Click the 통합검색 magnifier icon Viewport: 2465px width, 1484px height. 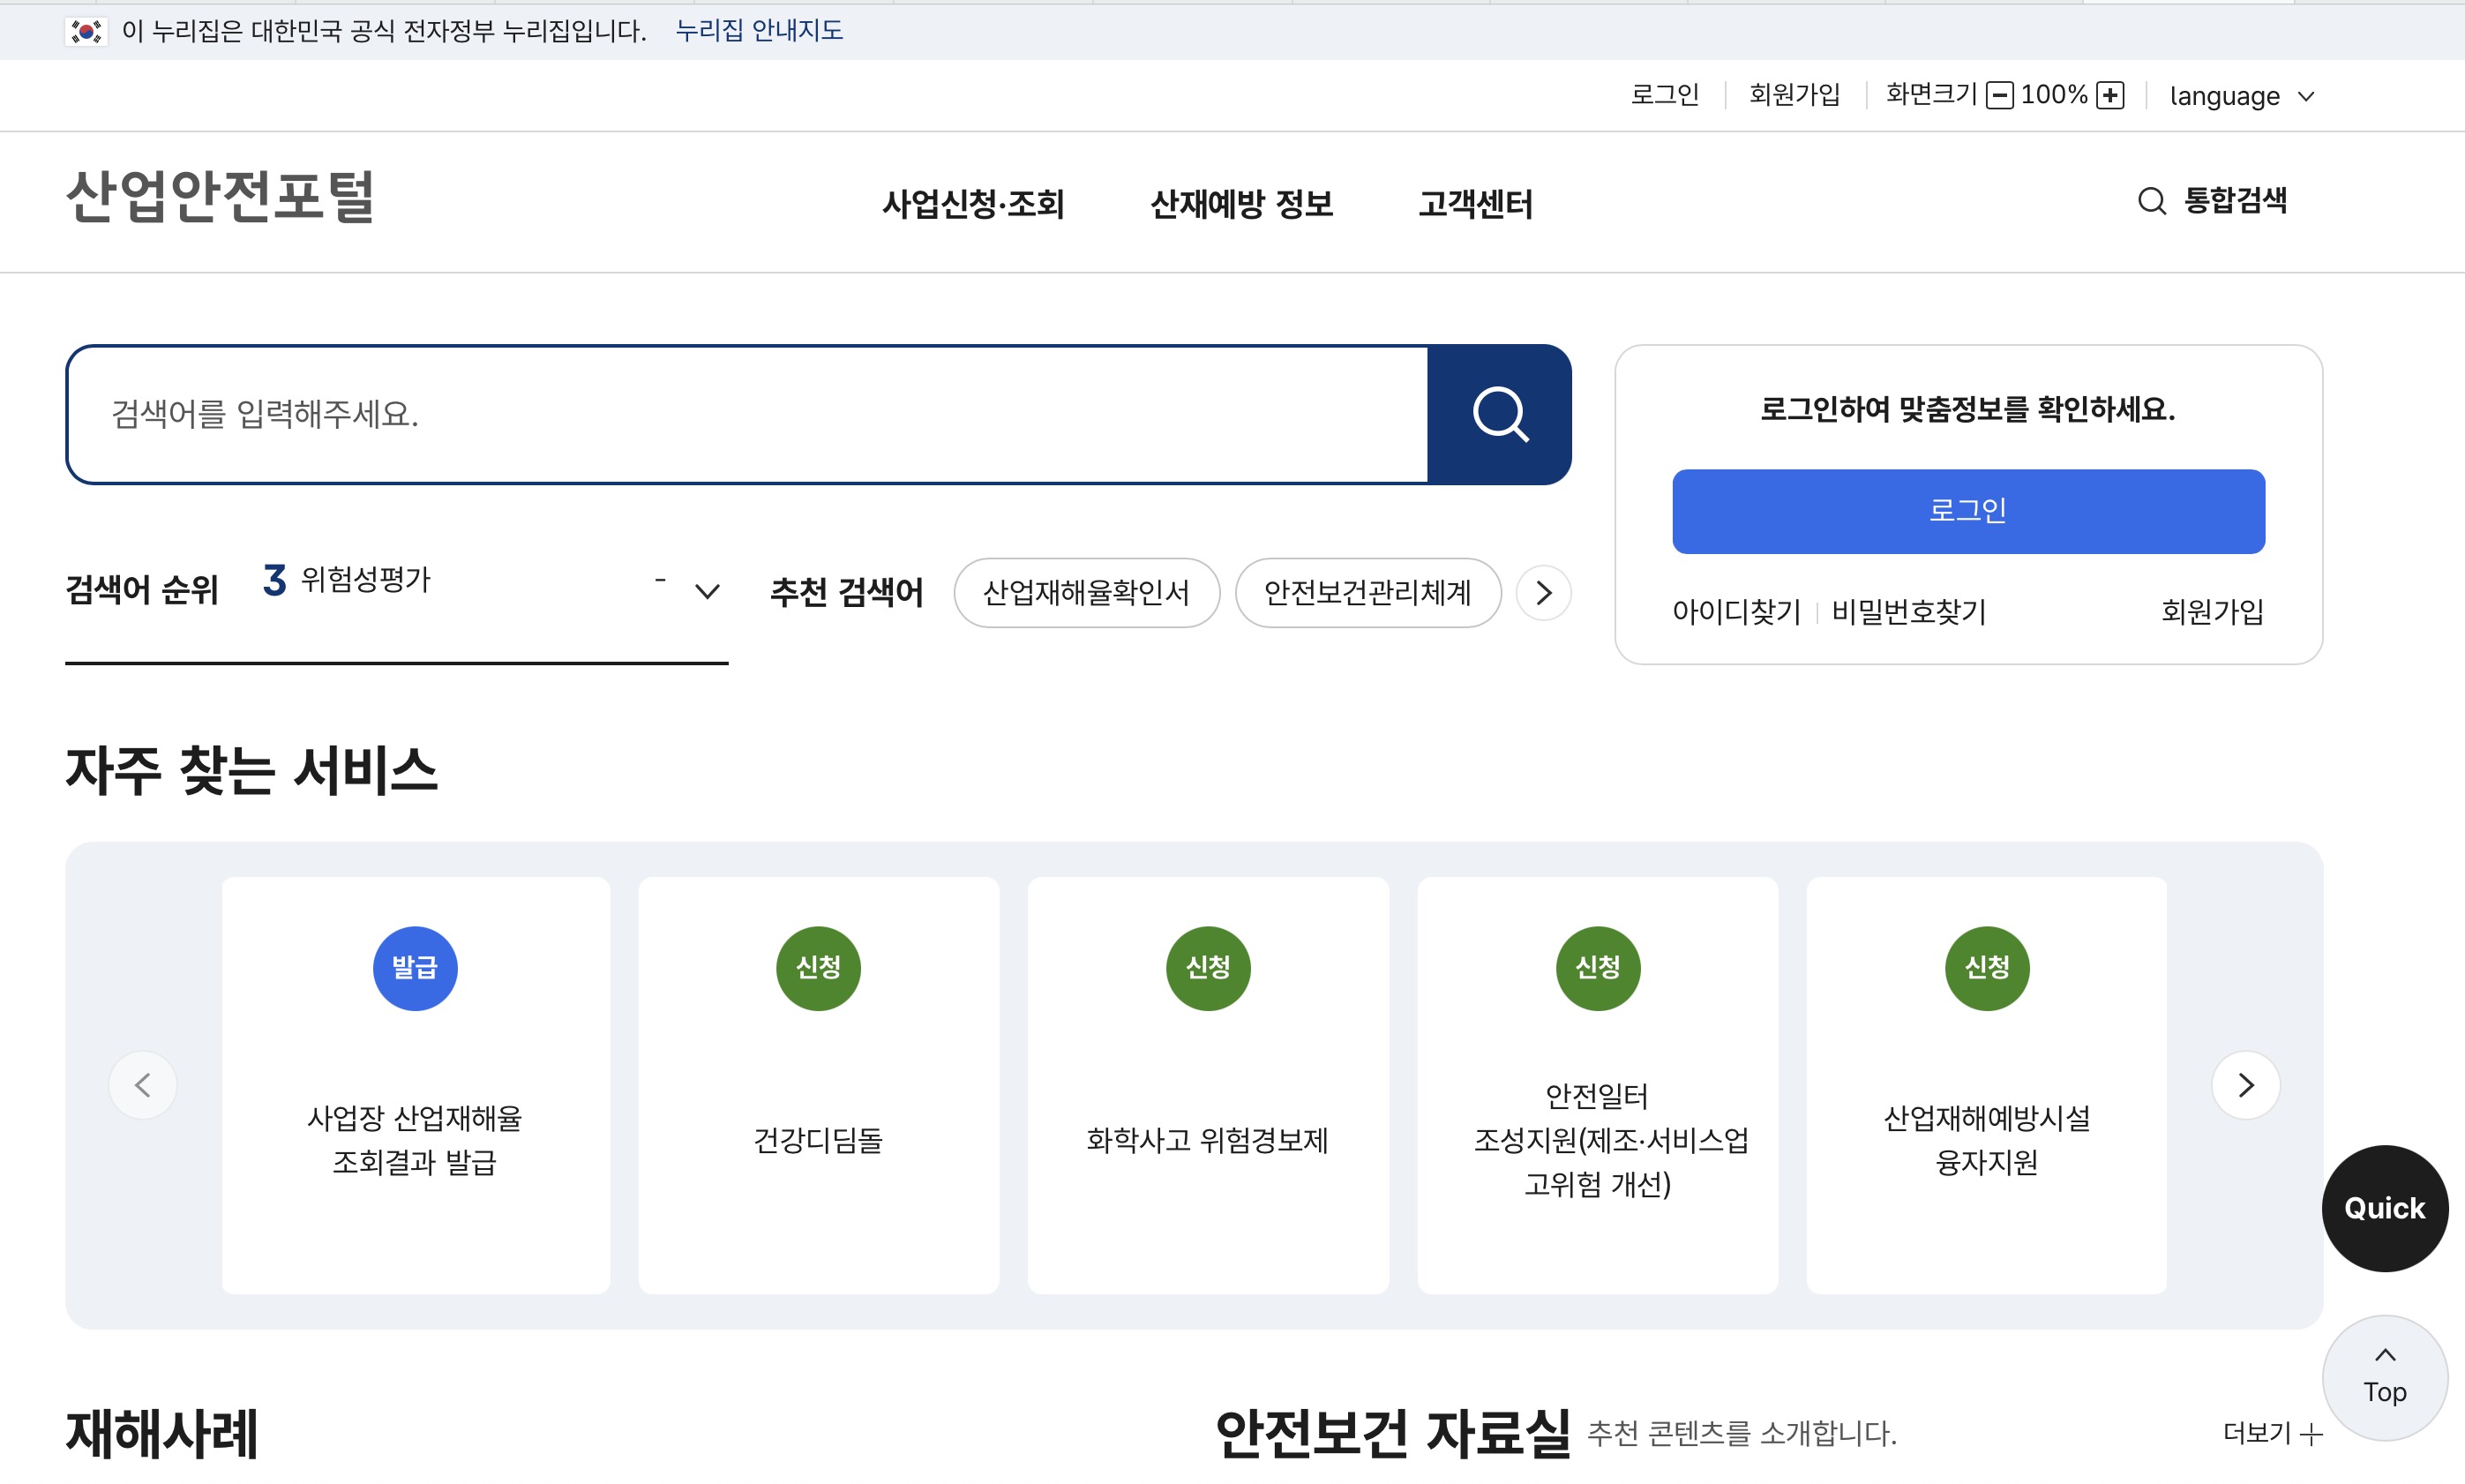2150,201
